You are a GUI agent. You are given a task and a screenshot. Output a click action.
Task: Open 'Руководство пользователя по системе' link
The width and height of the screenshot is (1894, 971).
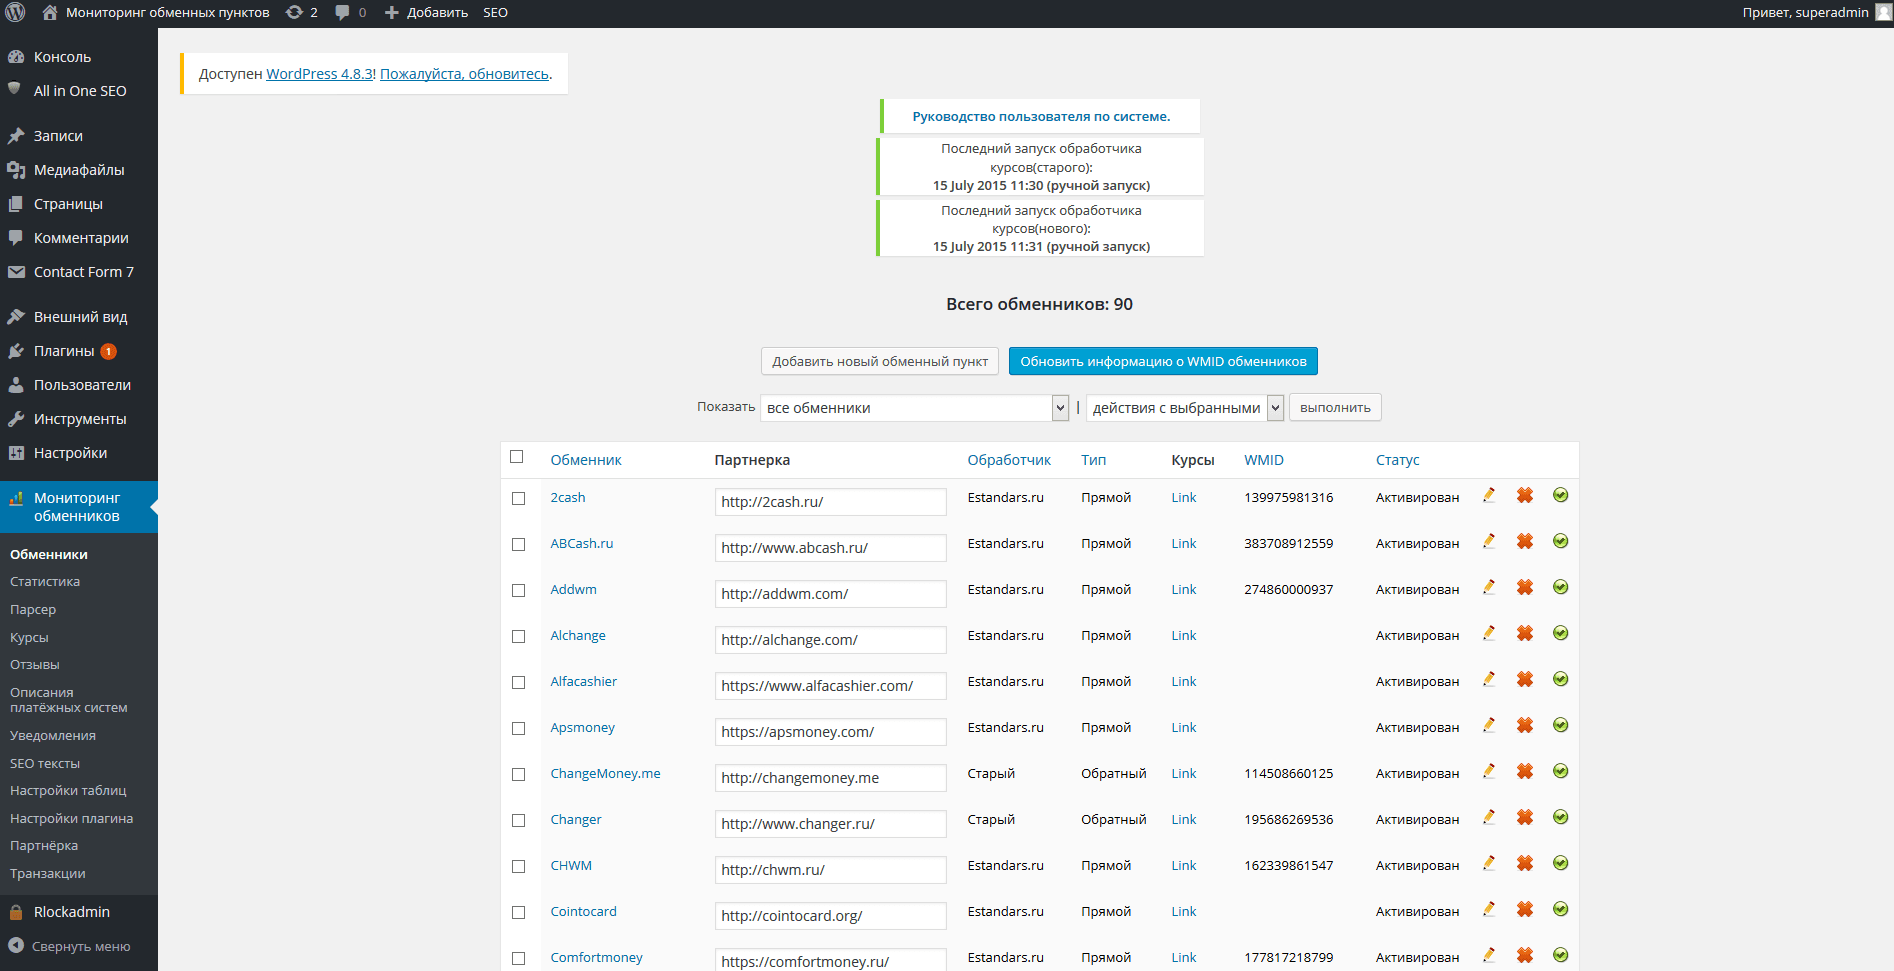click(x=1041, y=117)
